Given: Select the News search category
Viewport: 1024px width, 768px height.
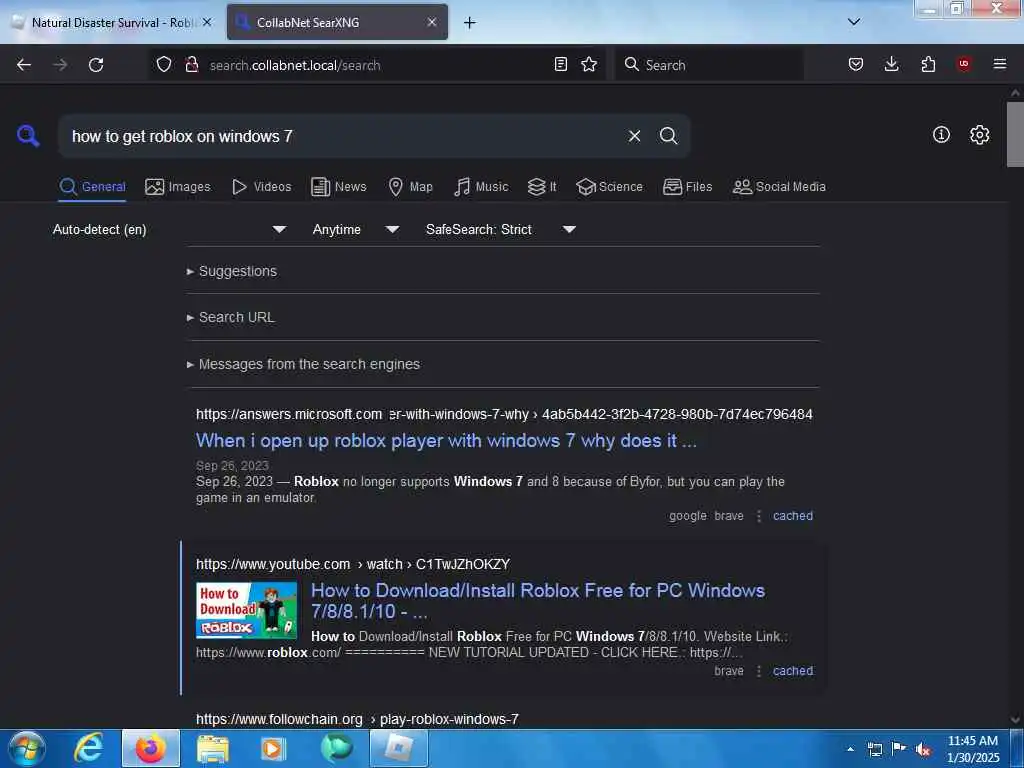Looking at the screenshot, I should 339,187.
